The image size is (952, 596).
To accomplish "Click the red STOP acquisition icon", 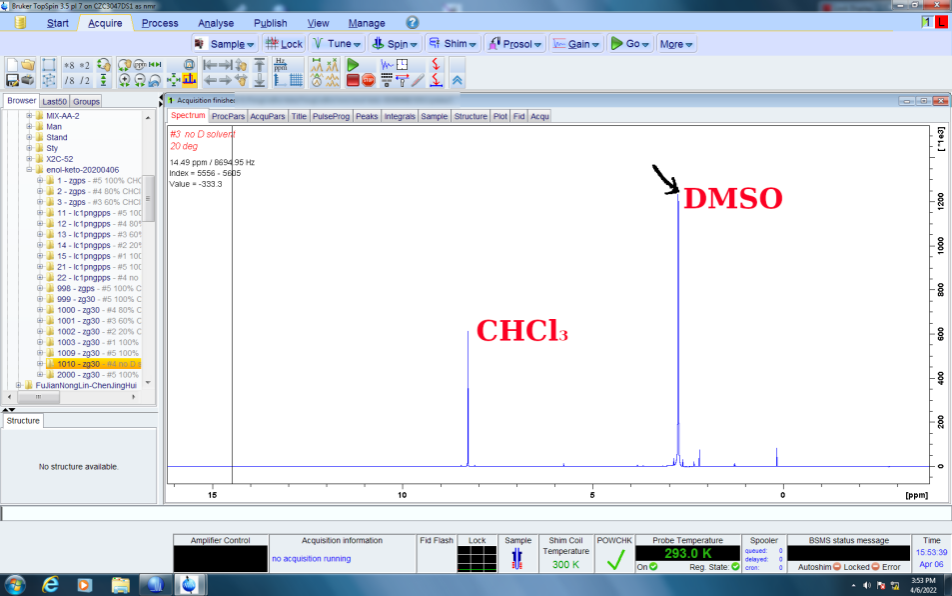I will [x=368, y=81].
